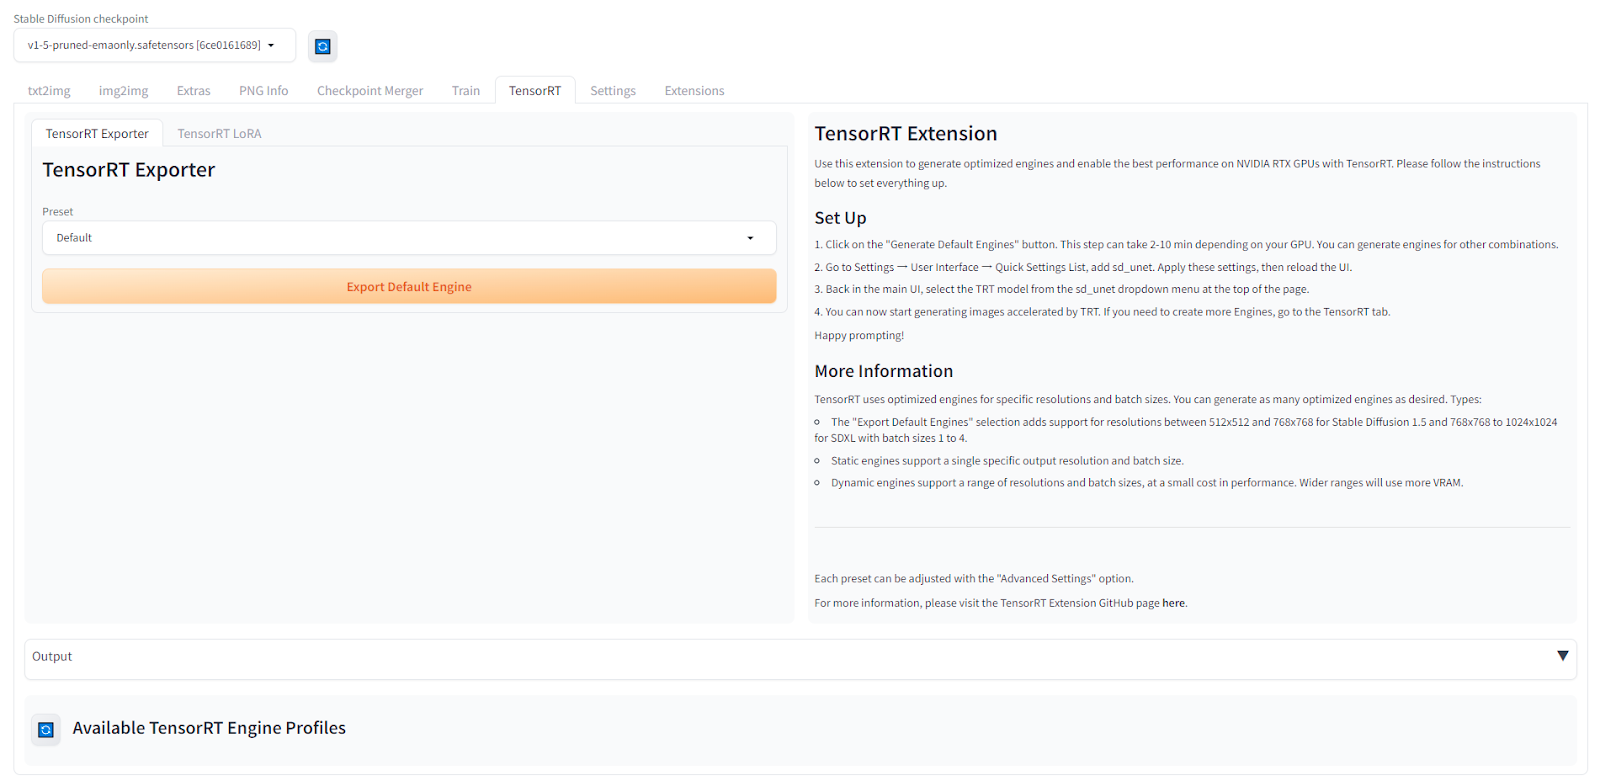Select the TensorRT tab
Viewport: 1600px width, 781px height.
[x=535, y=91]
